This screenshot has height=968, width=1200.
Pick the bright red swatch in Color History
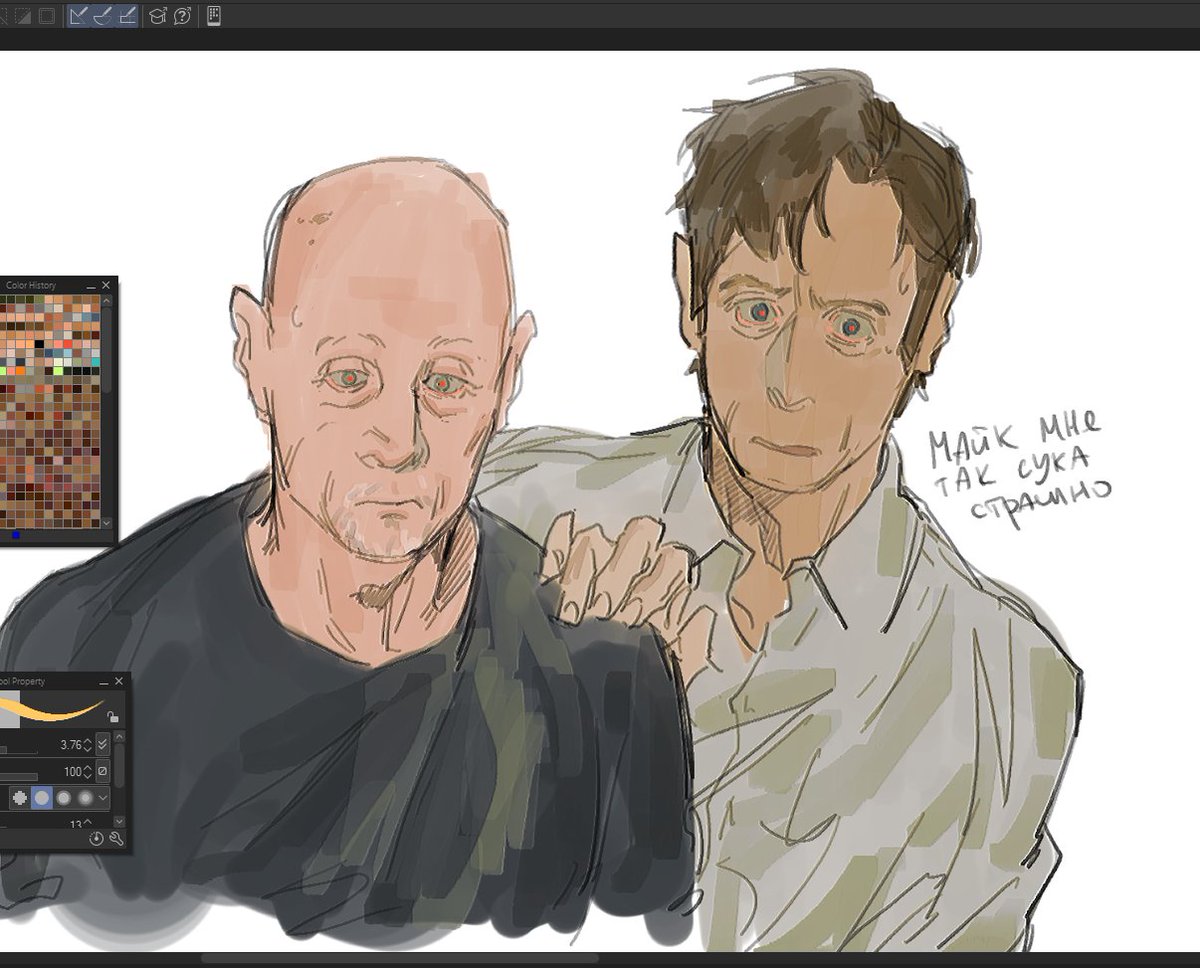(68, 344)
